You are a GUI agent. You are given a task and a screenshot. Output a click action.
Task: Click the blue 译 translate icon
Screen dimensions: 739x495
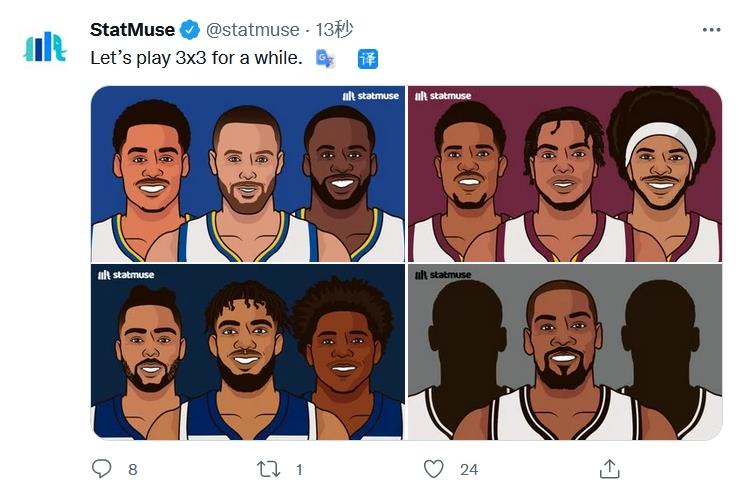tap(368, 58)
